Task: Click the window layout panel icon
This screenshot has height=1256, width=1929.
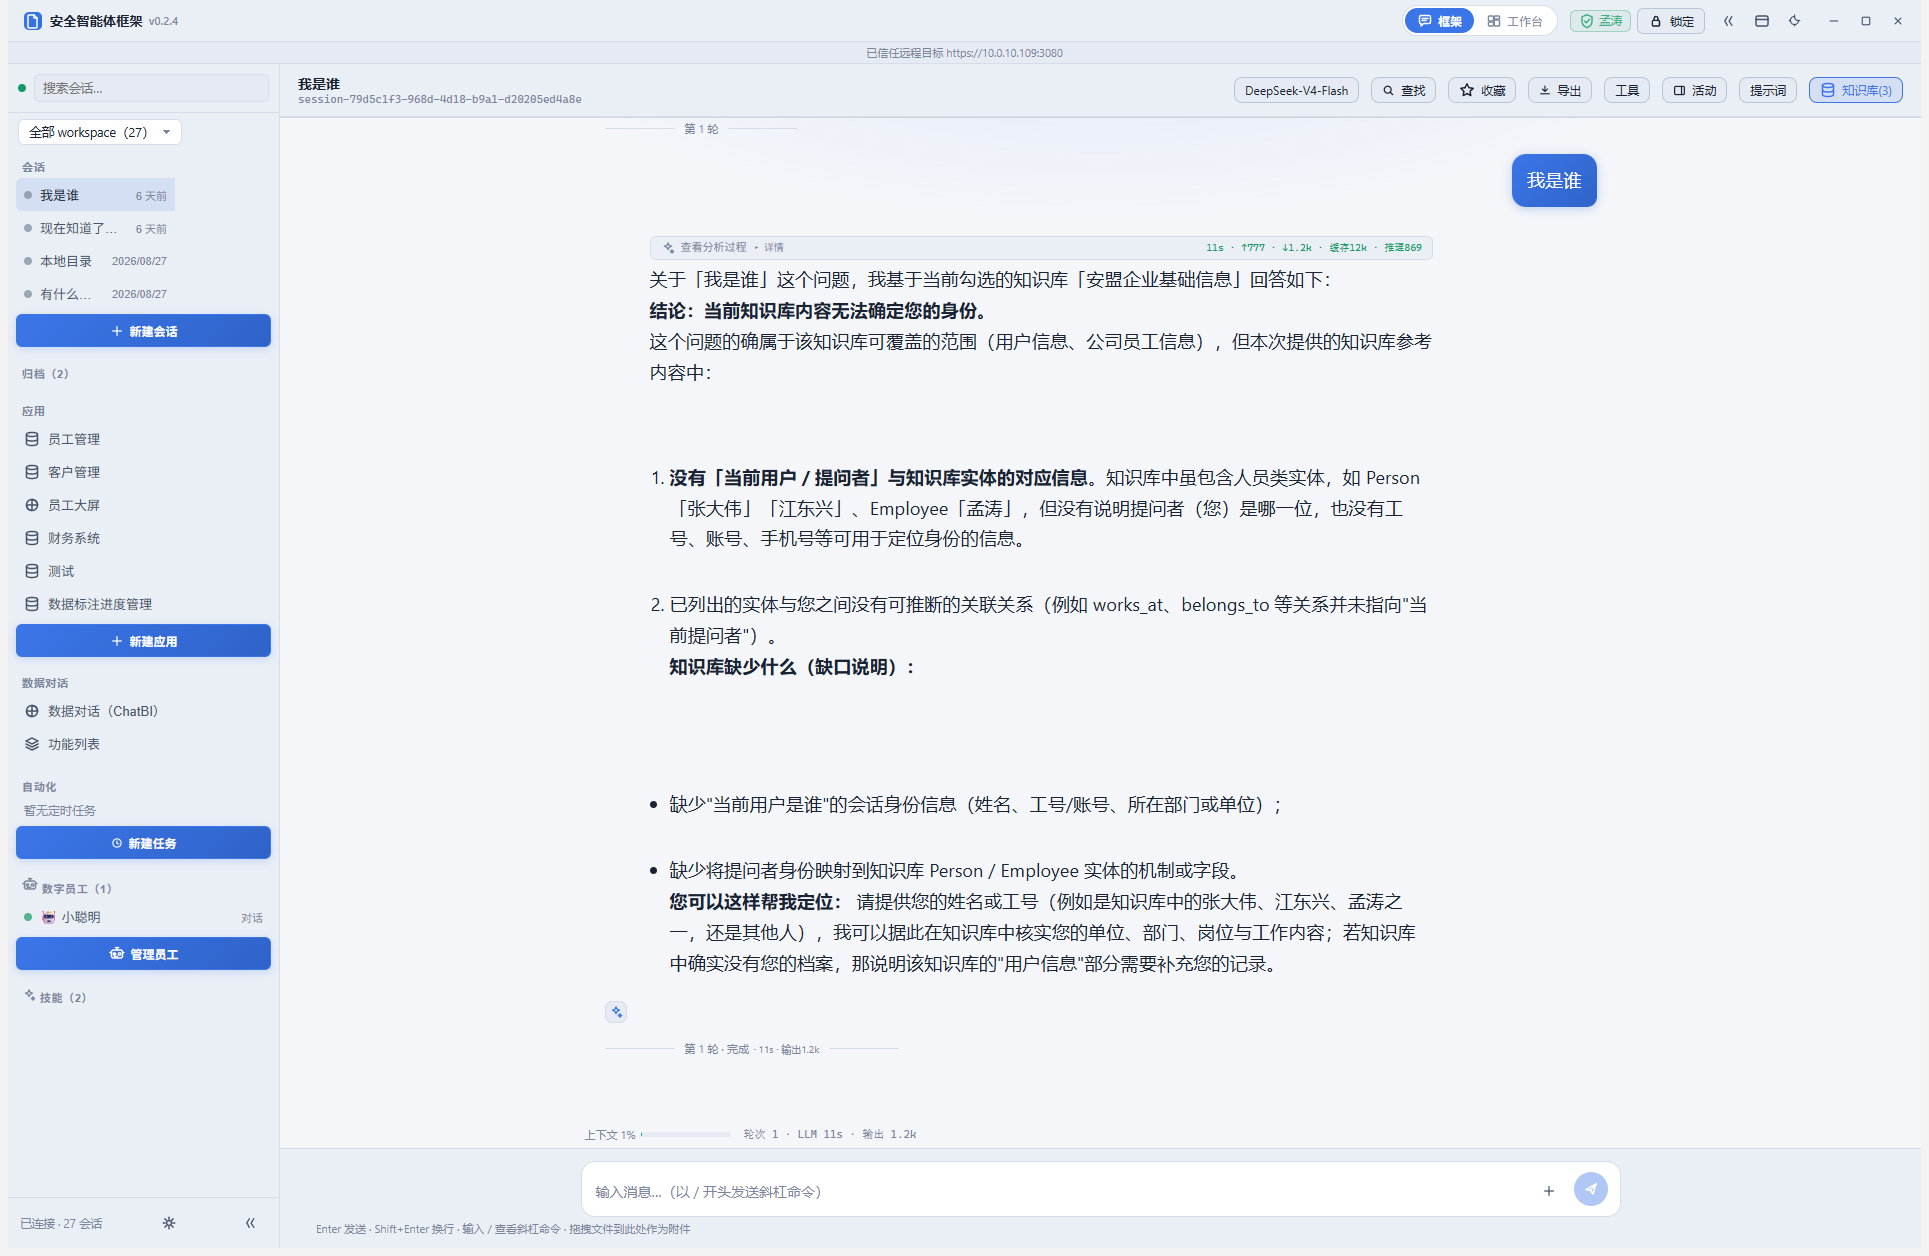Action: (1762, 21)
